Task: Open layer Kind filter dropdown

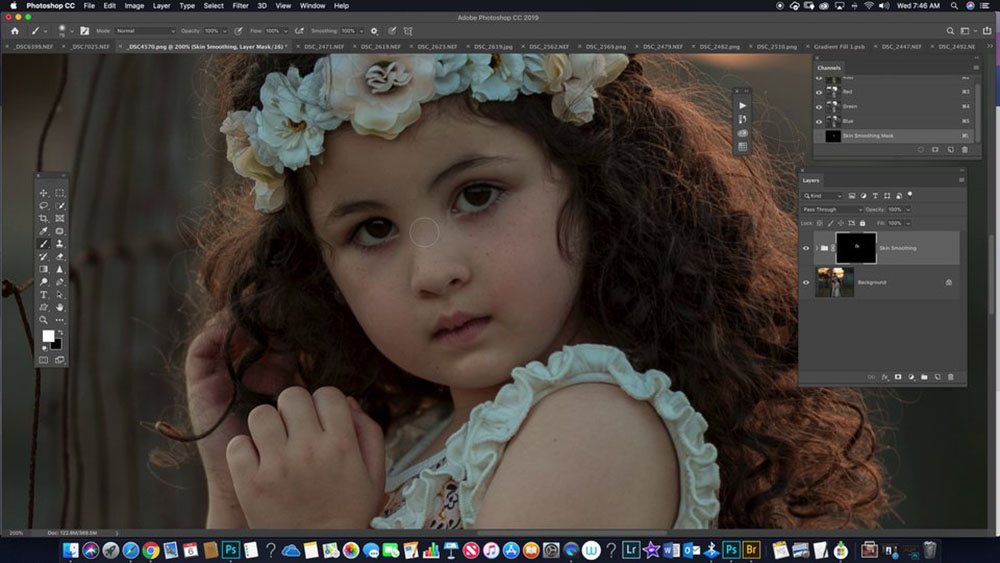Action: click(822, 196)
